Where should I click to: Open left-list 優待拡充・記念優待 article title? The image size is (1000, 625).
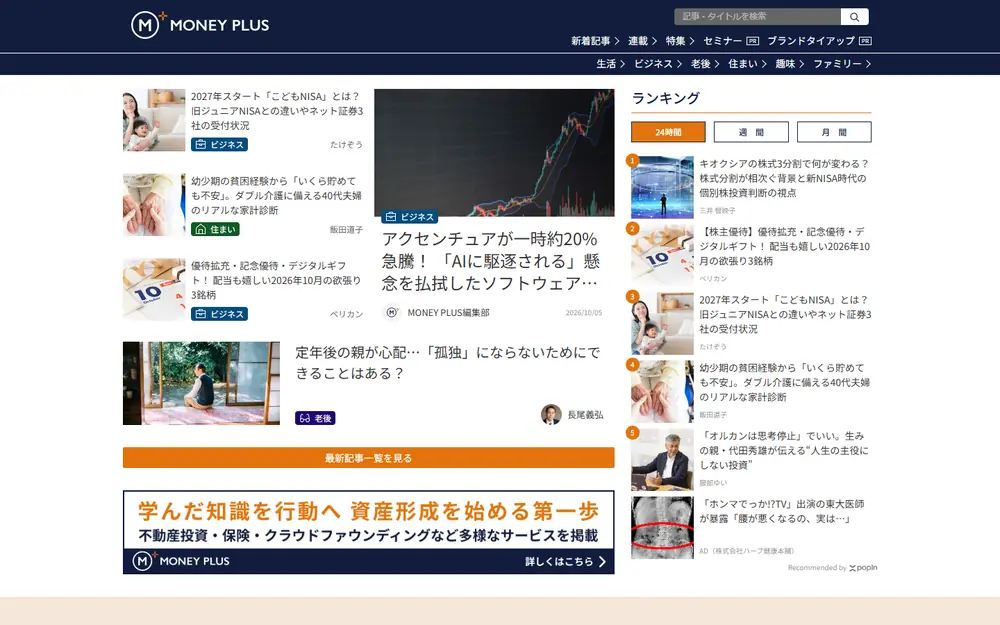coord(277,280)
